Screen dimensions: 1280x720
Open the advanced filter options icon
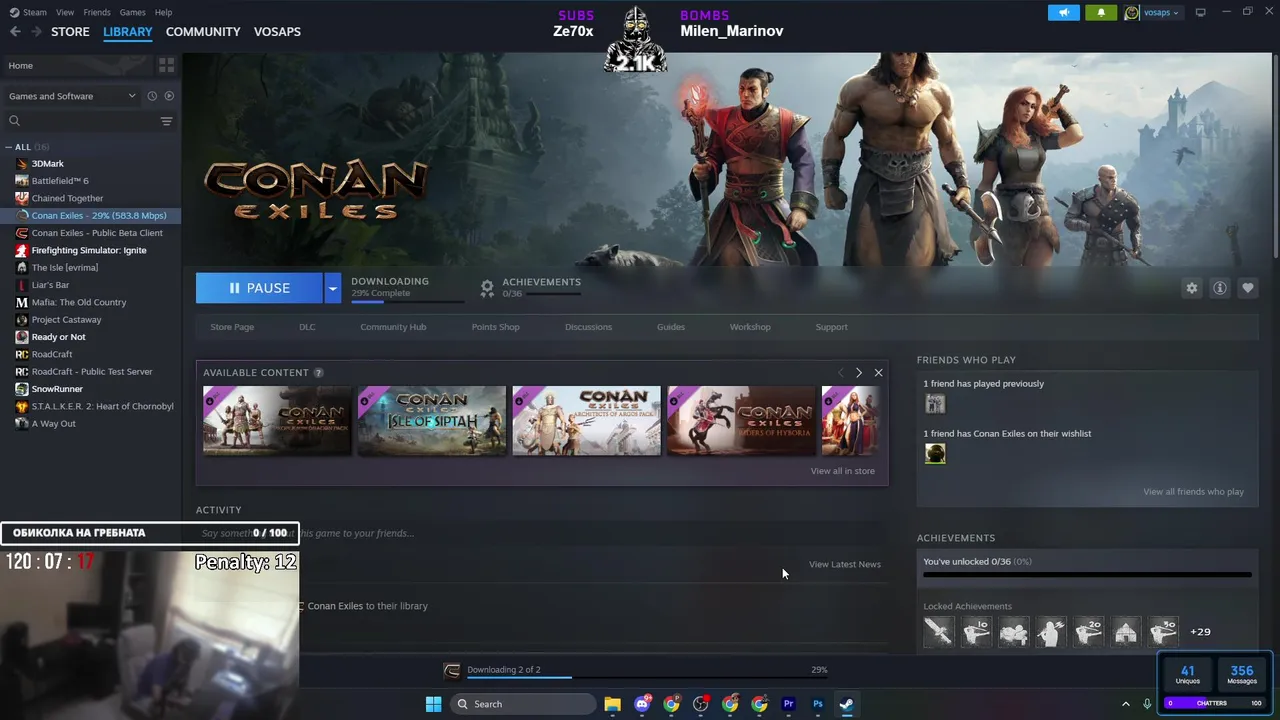[167, 121]
